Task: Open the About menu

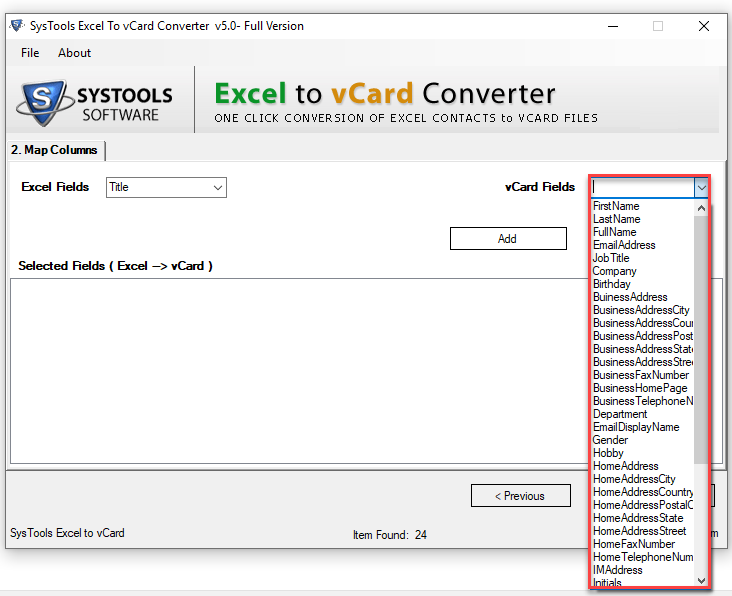Action: point(74,53)
